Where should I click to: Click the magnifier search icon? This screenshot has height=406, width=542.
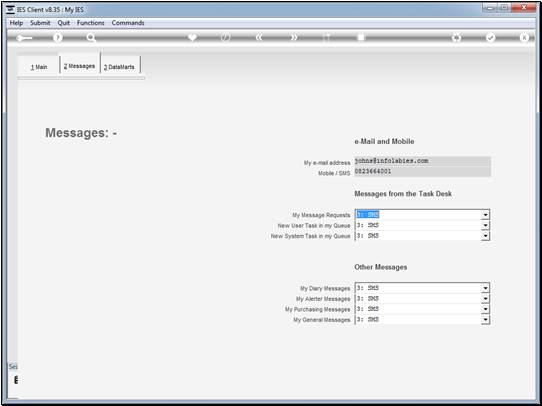pos(91,38)
